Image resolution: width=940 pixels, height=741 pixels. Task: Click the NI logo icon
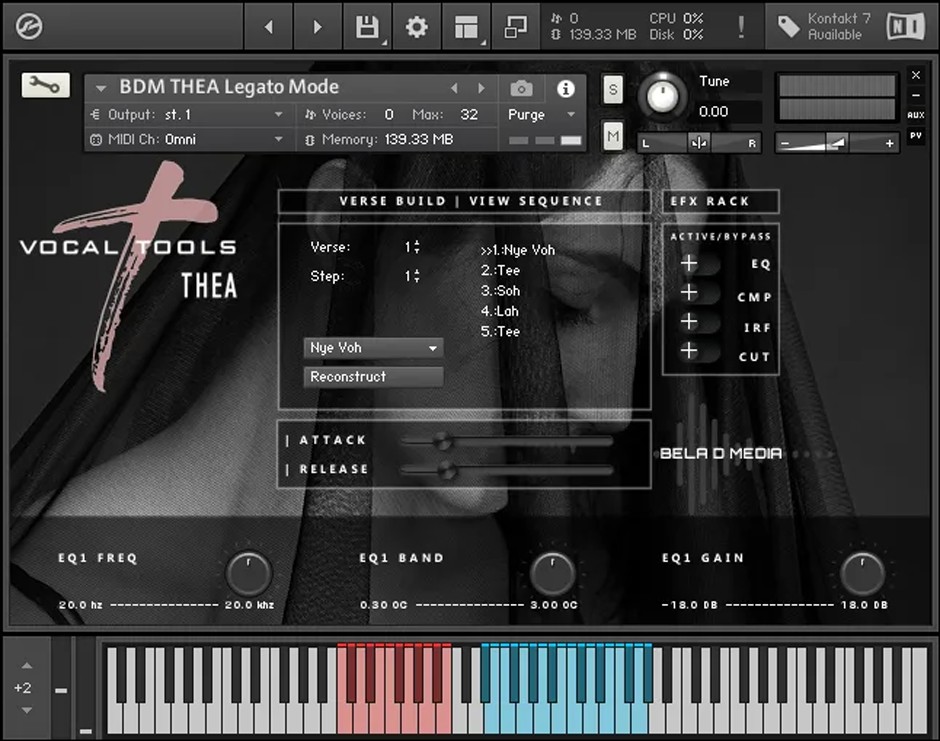click(x=905, y=27)
